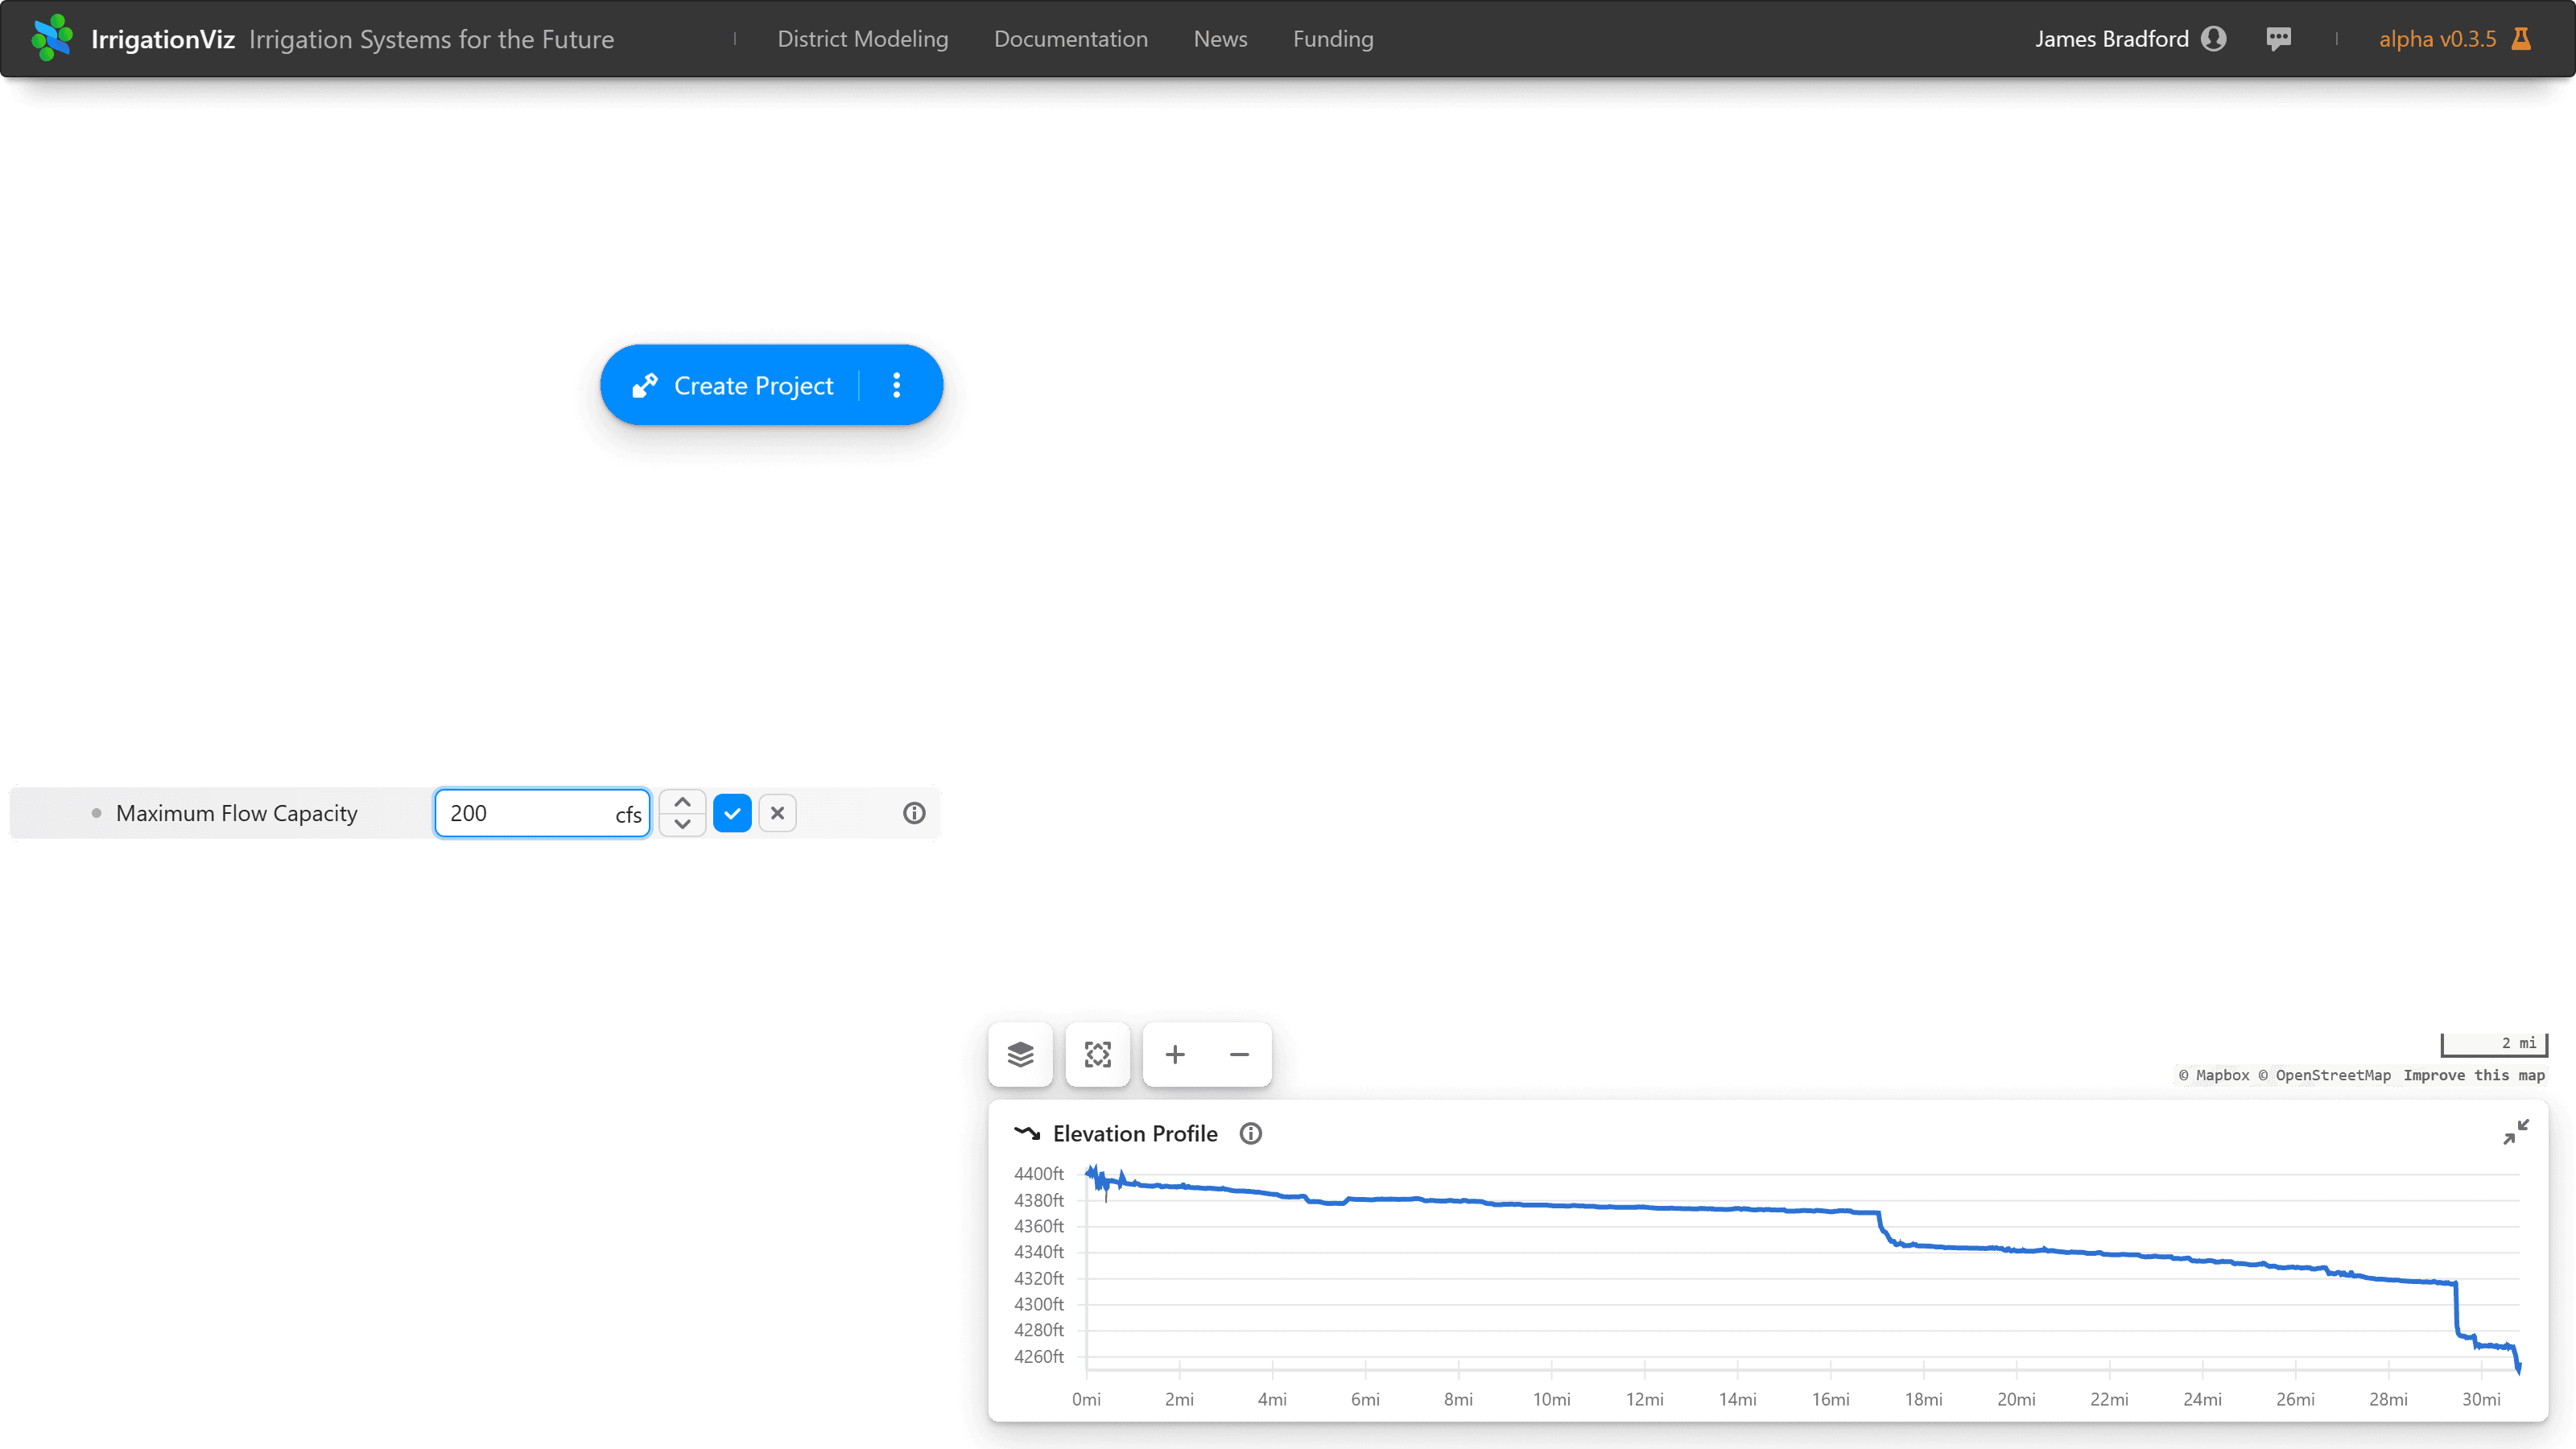
Task: Open the District Modeling menu
Action: (862, 39)
